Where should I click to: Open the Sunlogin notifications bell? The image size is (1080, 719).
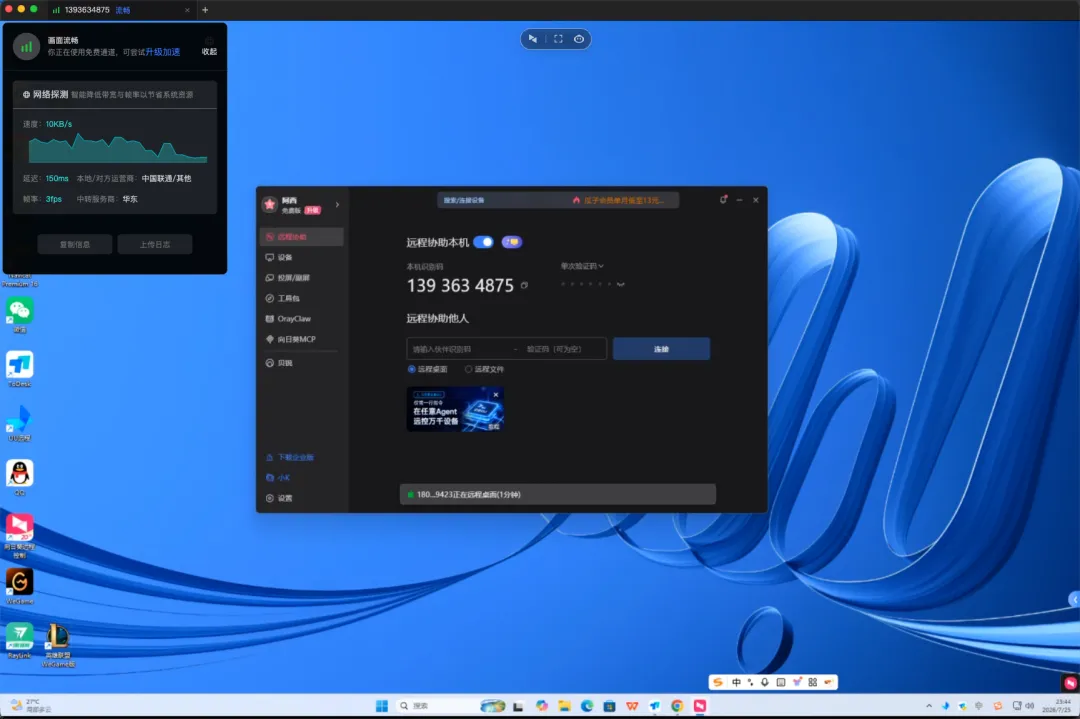point(723,200)
